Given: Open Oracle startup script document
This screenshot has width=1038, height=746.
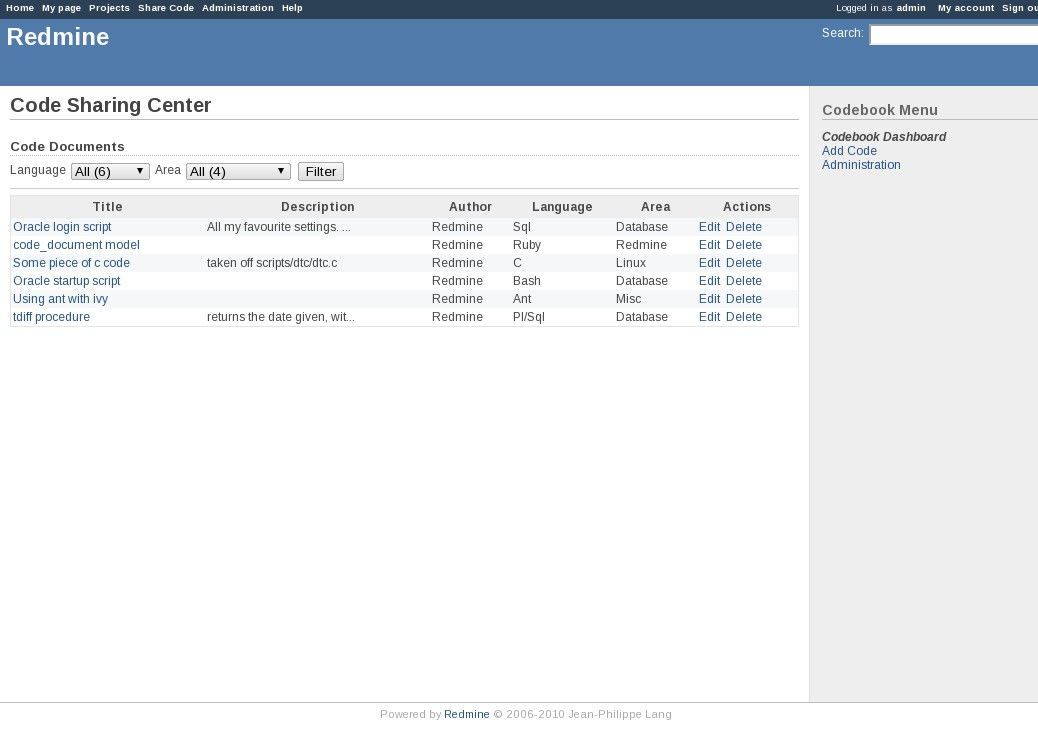Looking at the screenshot, I should pyautogui.click(x=67, y=281).
